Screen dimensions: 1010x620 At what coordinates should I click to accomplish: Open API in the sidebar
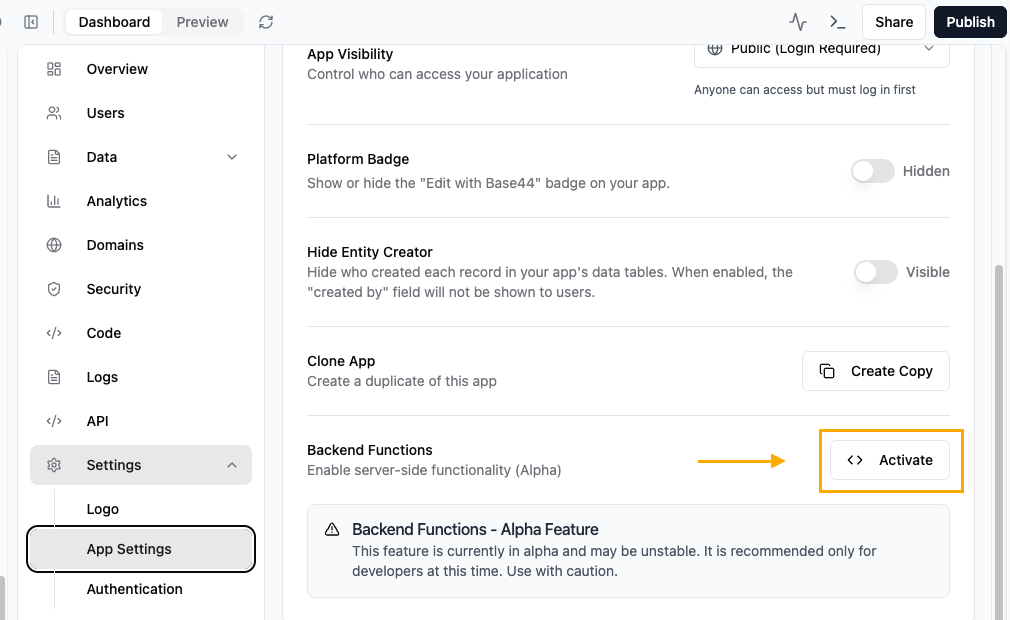pos(140,421)
